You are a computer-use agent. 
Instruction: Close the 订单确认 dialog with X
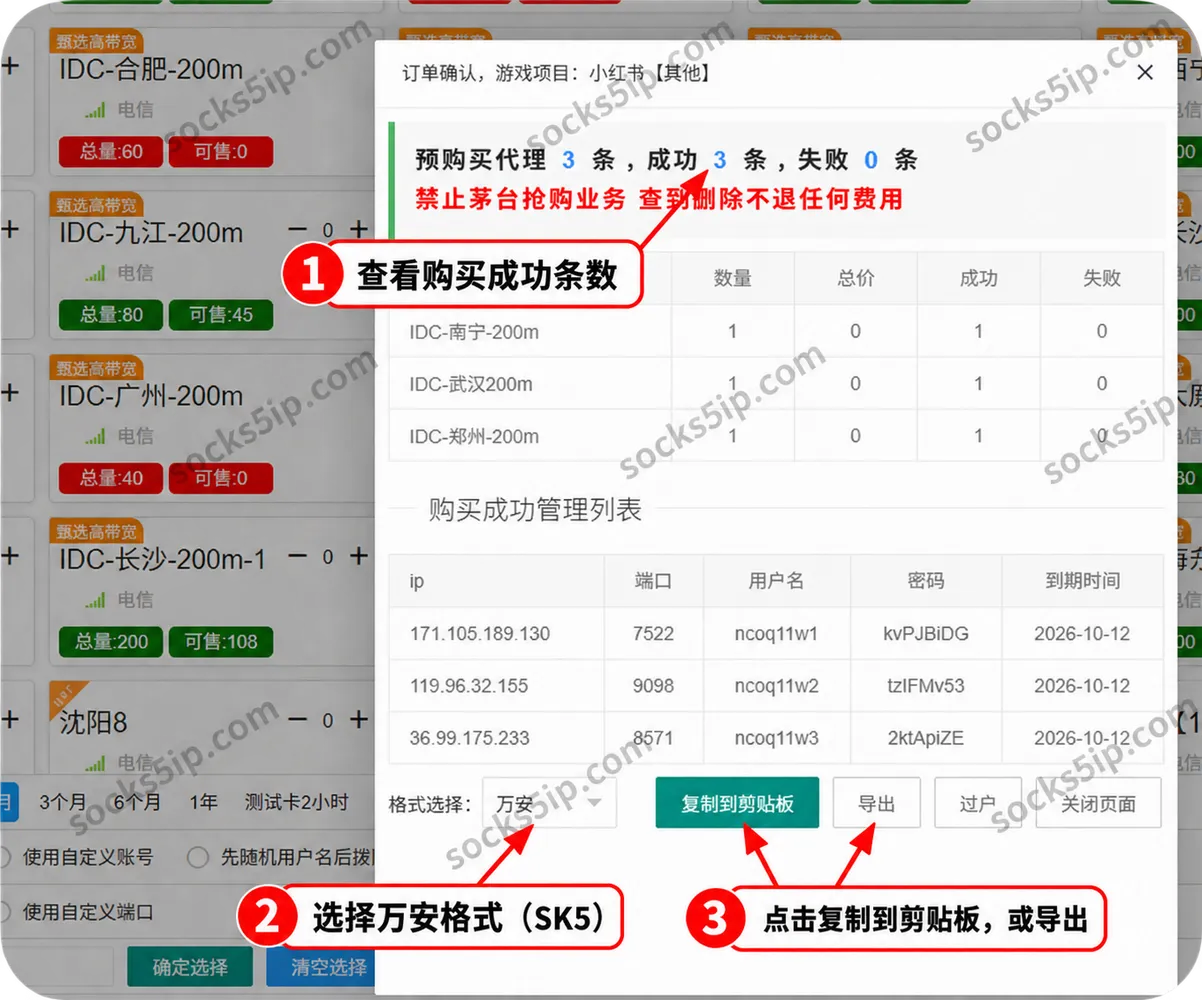tap(1145, 72)
